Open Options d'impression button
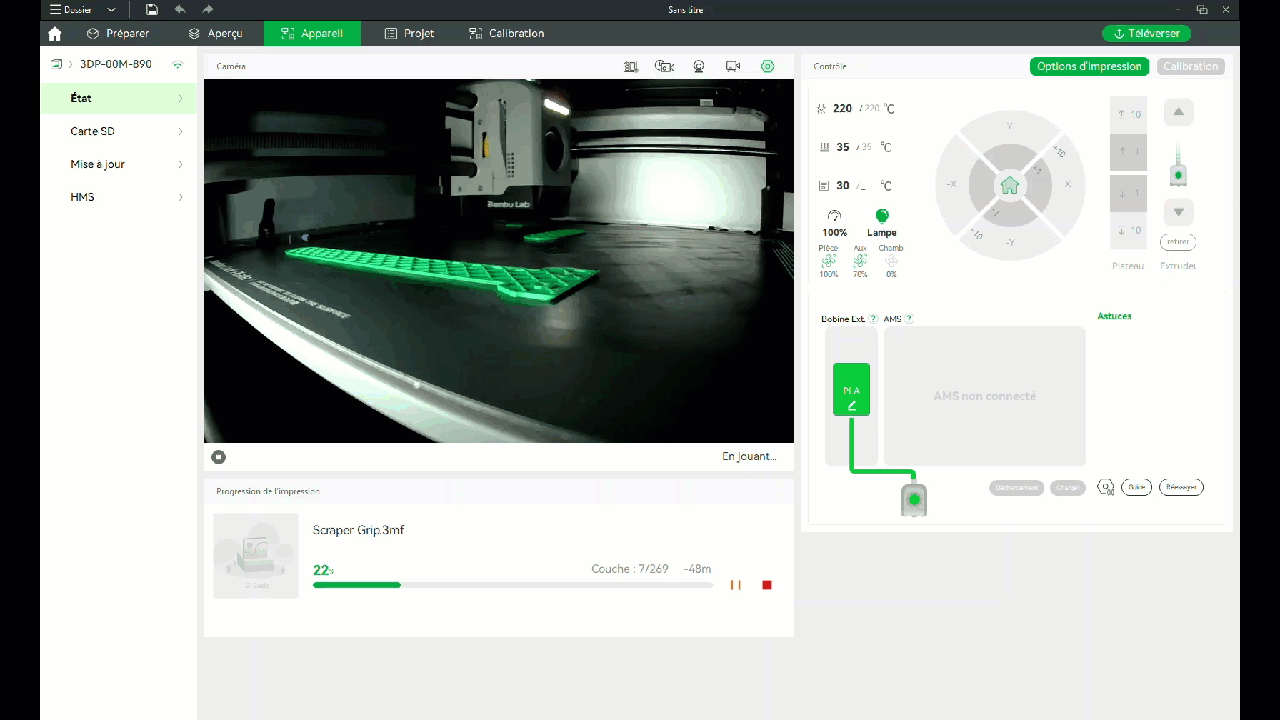1280x720 pixels. point(1089,66)
